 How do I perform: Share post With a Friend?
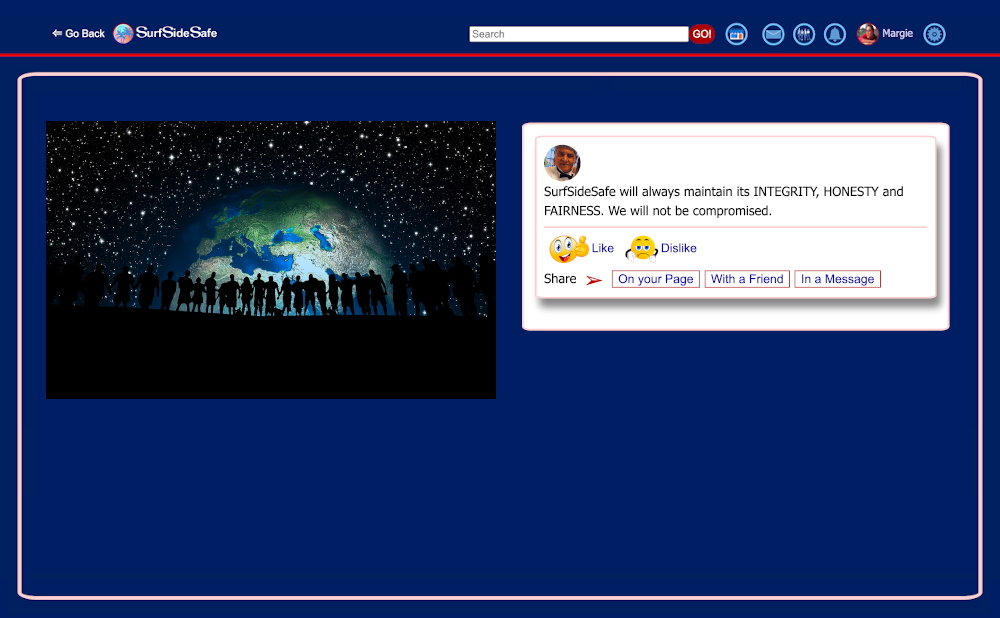(747, 279)
